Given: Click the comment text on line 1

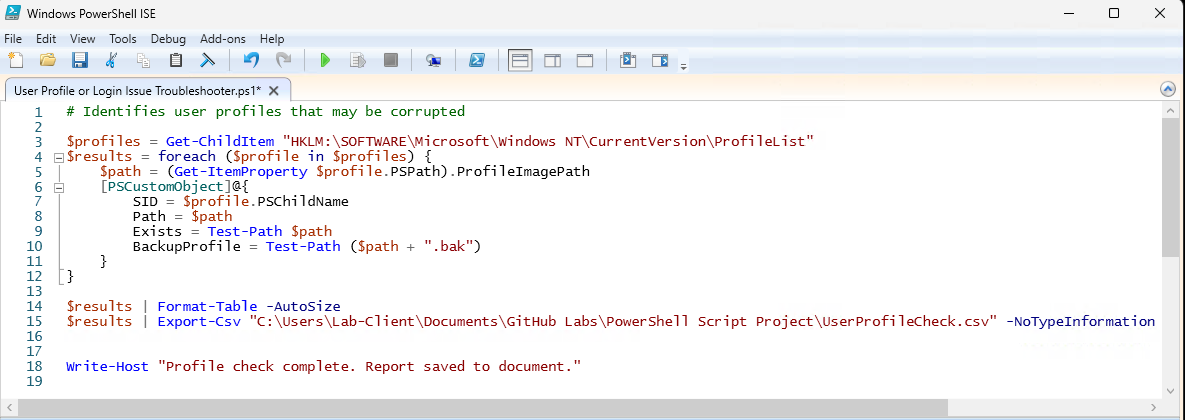Looking at the screenshot, I should [265, 112].
